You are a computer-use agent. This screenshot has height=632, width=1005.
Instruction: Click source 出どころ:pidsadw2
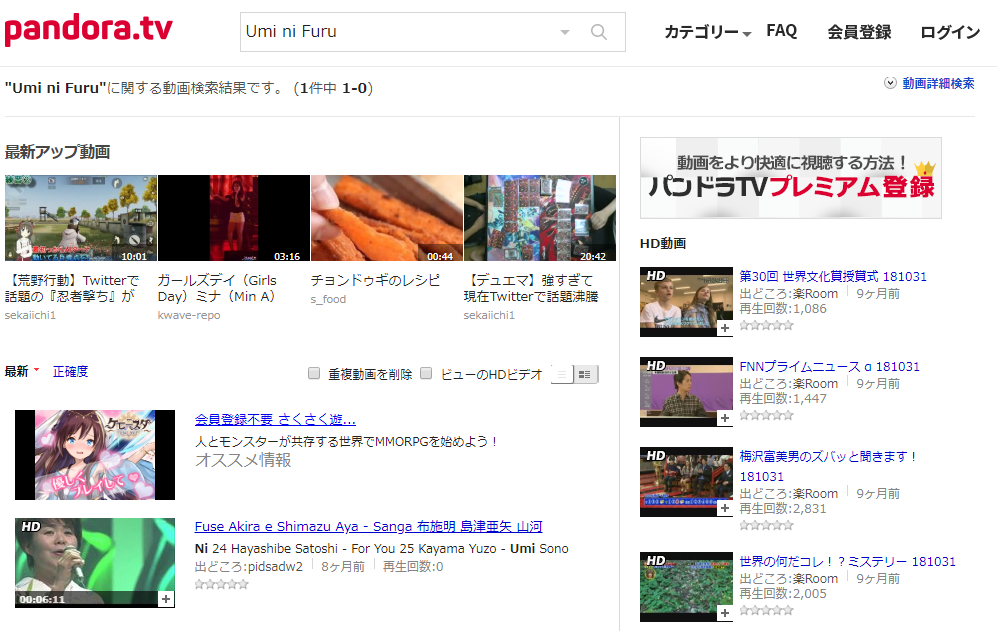coord(249,567)
